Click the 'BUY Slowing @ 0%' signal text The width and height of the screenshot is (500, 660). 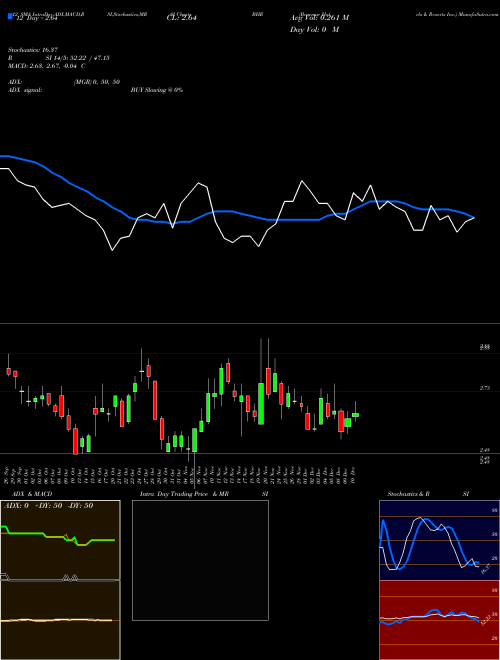157,90
